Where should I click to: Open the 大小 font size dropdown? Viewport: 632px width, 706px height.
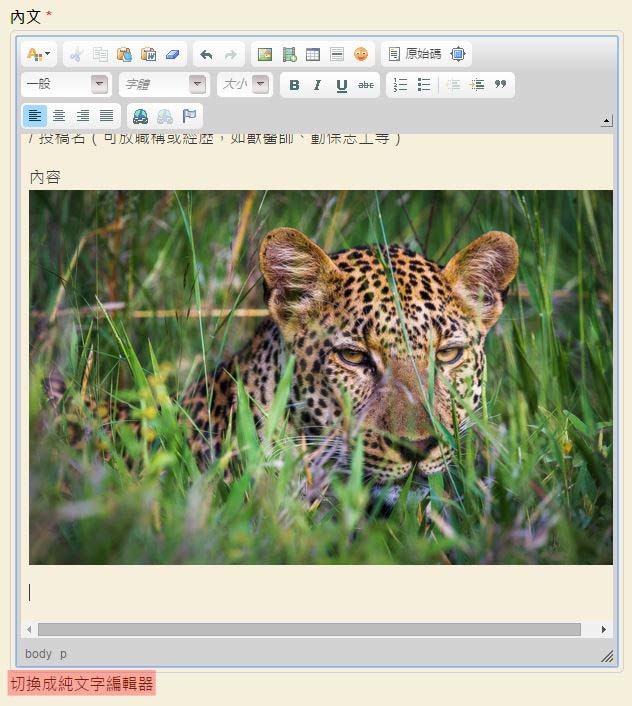click(x=245, y=85)
